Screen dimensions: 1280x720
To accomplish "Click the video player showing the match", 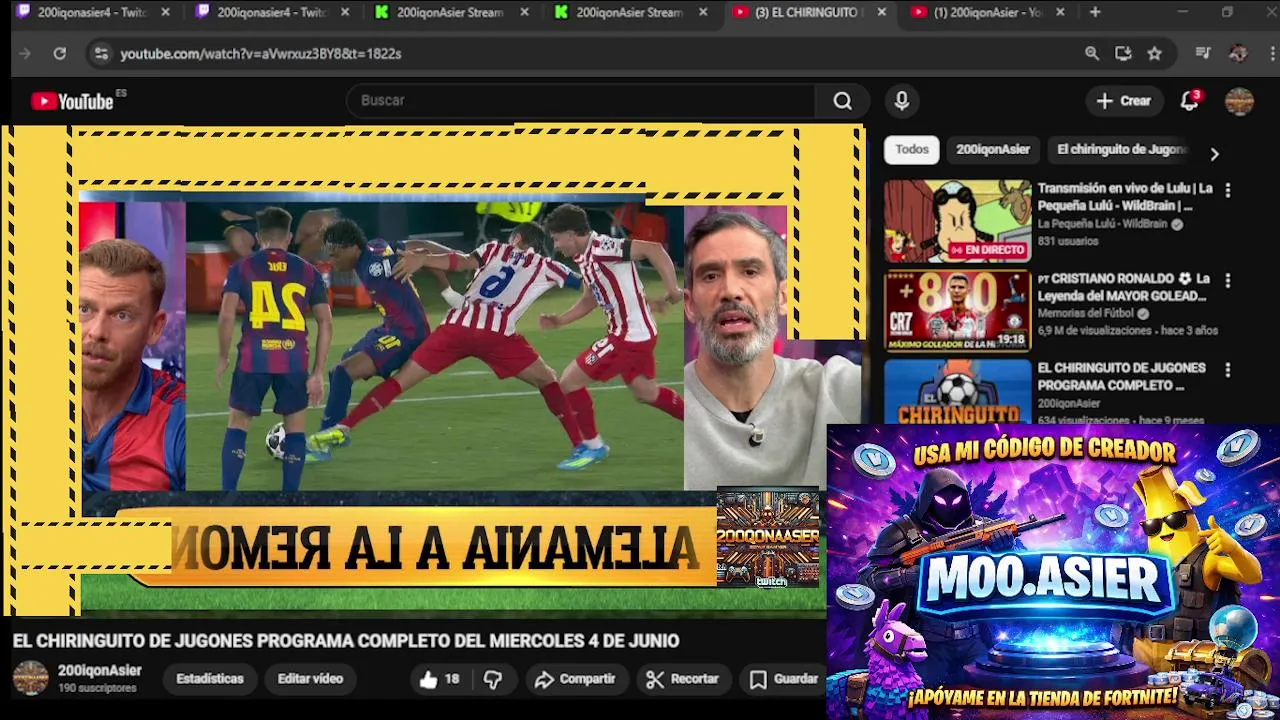I will (x=435, y=345).
